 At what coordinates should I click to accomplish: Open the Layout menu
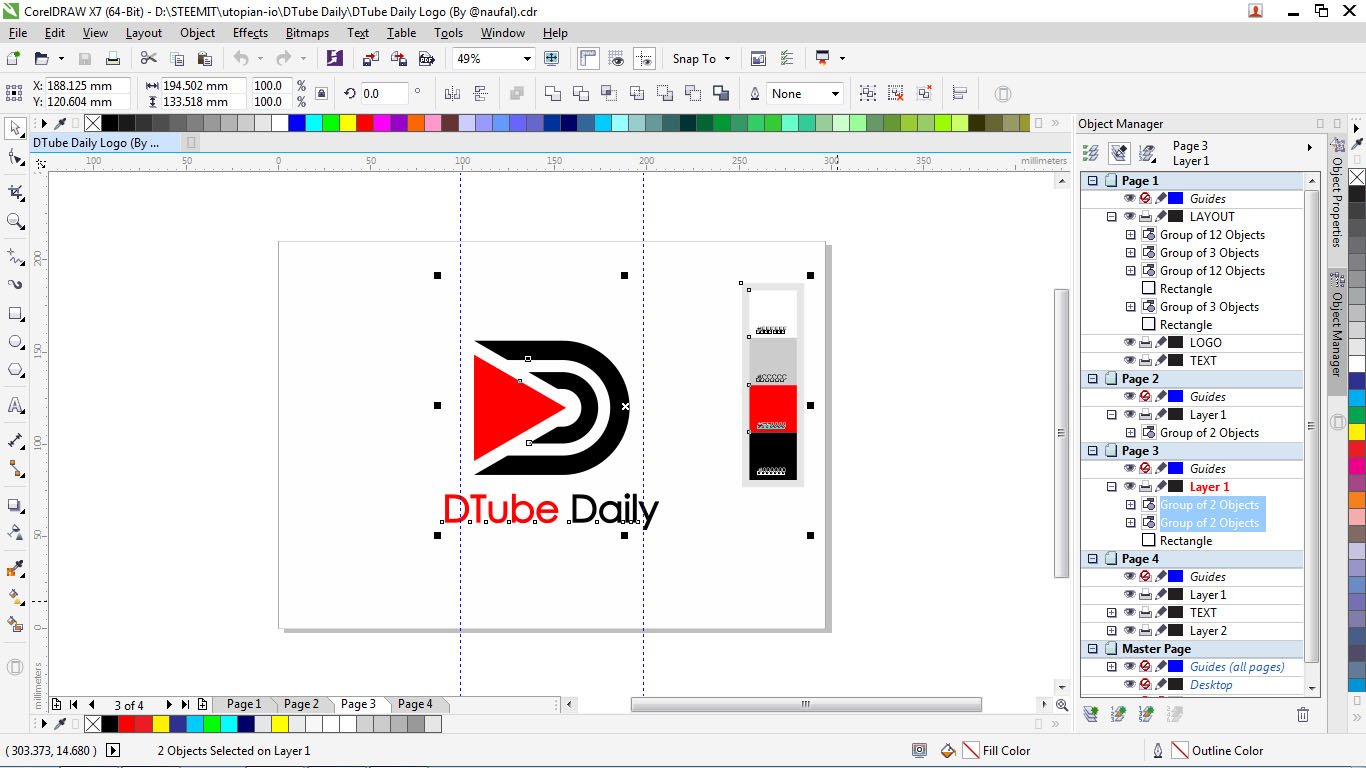click(x=144, y=33)
